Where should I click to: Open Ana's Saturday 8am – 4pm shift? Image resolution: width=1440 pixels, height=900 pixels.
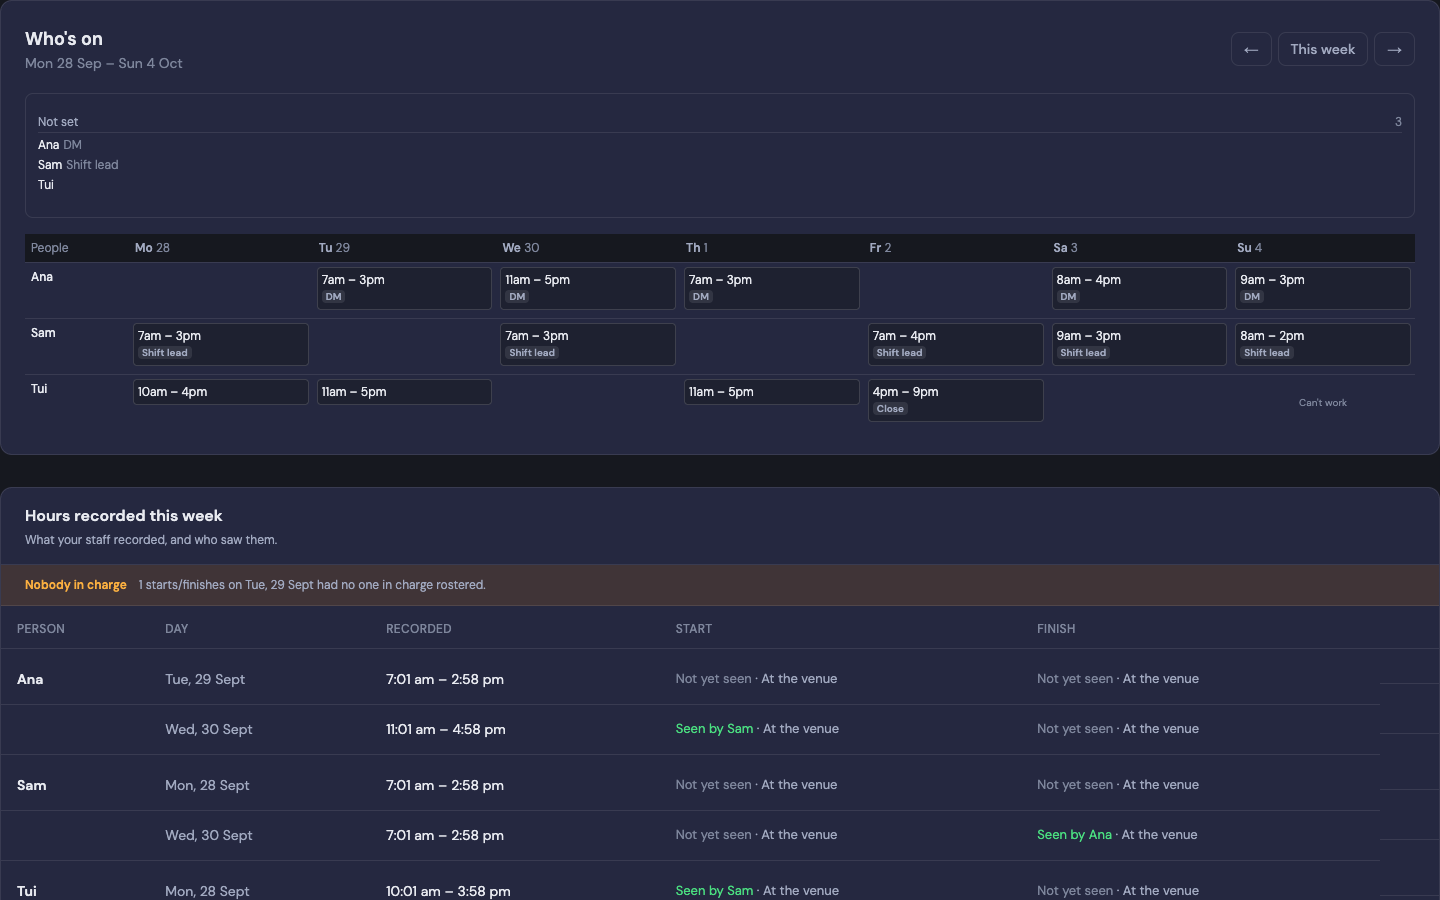(x=1139, y=288)
